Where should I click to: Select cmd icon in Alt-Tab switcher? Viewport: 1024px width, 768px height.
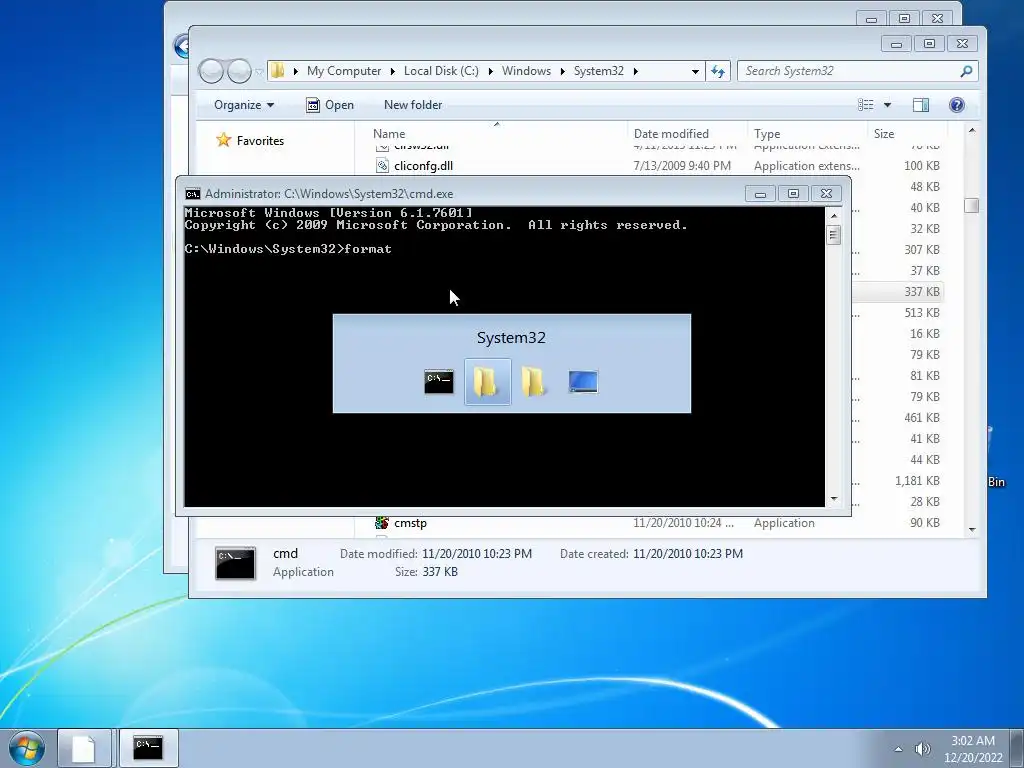click(x=438, y=382)
